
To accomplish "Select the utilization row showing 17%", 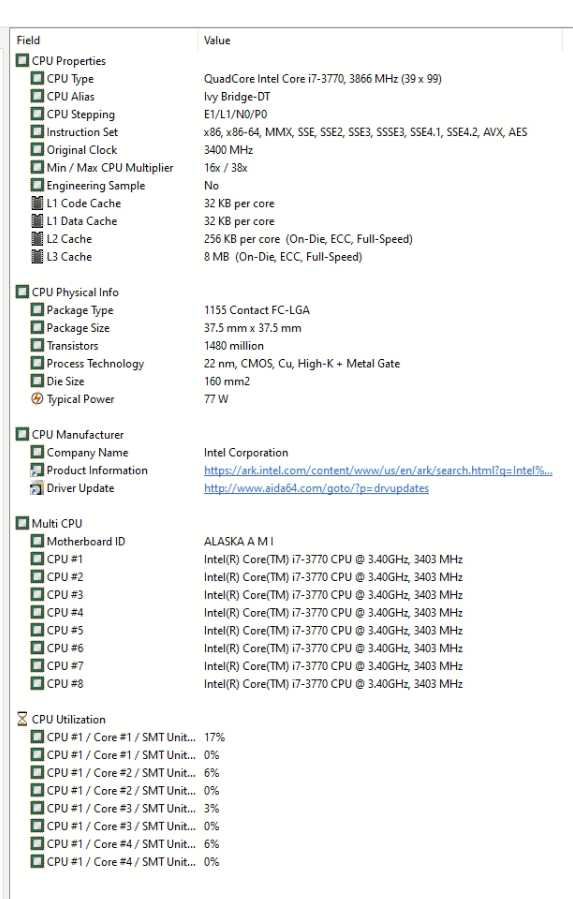I will [x=128, y=737].
